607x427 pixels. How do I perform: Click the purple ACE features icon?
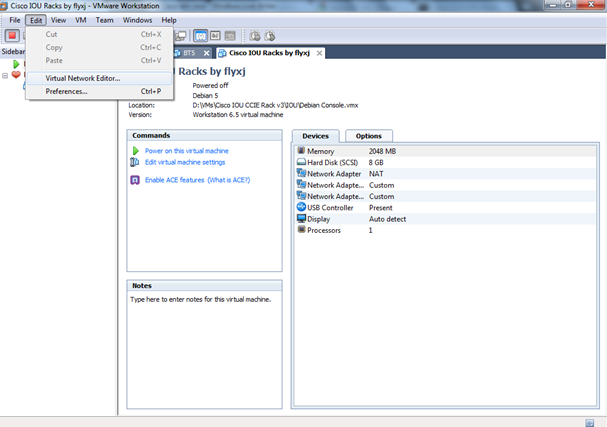click(x=135, y=180)
